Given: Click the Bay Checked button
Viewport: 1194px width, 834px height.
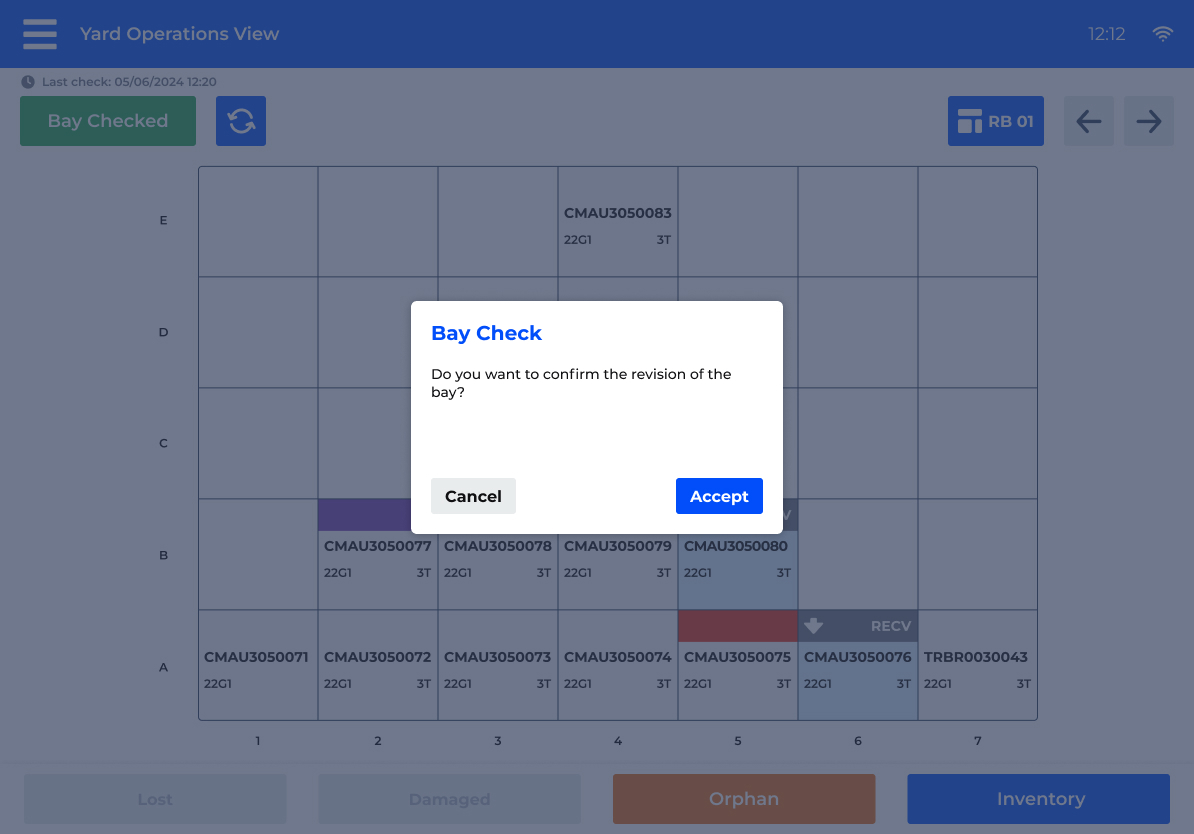Looking at the screenshot, I should pos(108,121).
